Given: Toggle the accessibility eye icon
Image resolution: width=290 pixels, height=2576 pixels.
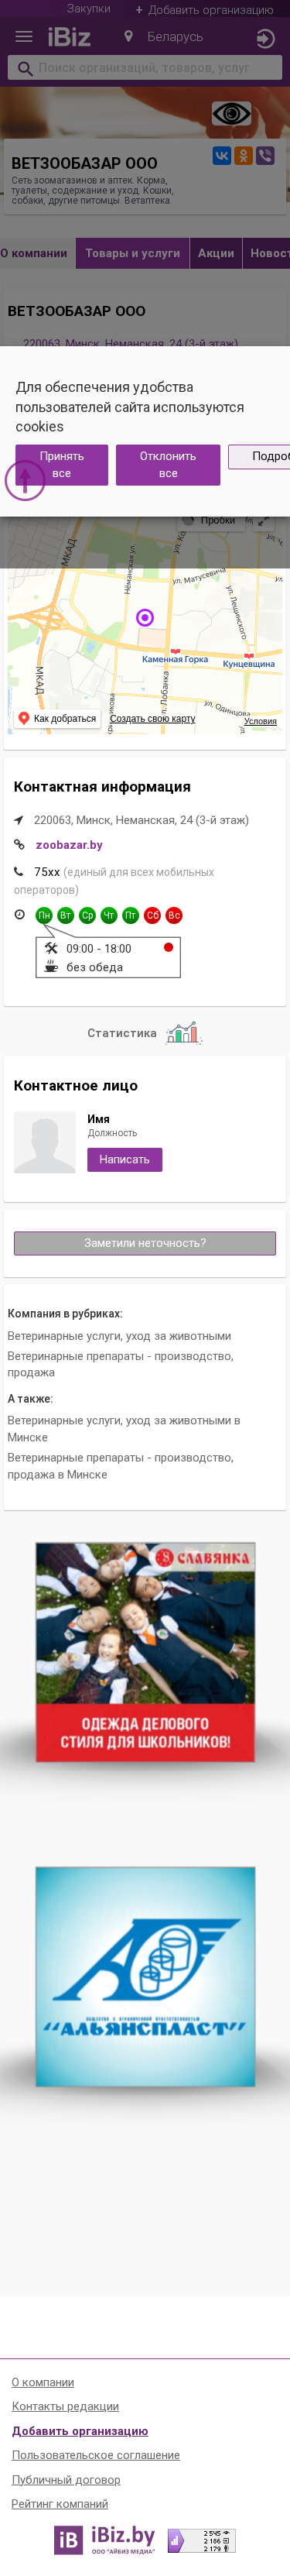Looking at the screenshot, I should coord(231,113).
